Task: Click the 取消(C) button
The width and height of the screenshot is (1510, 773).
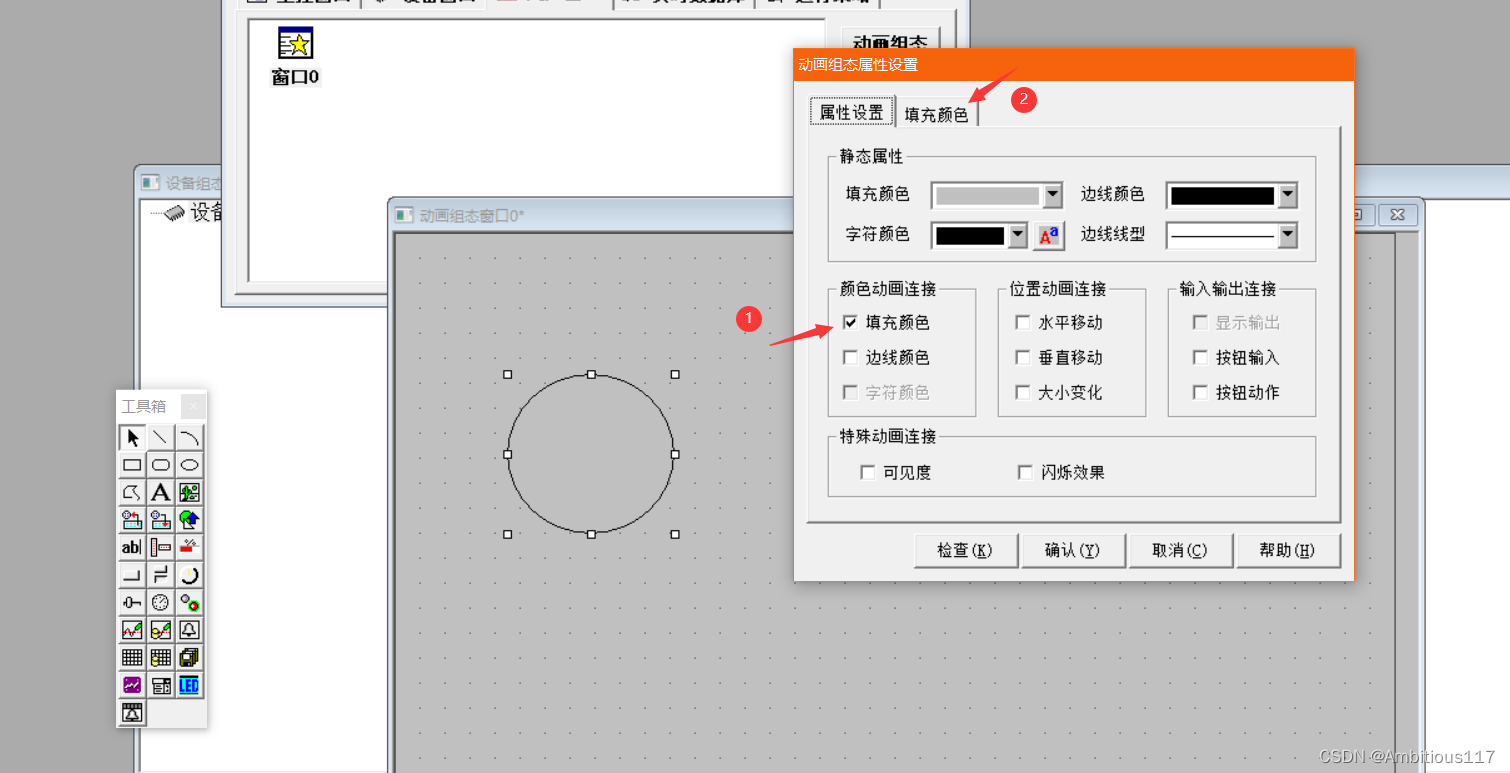Action: pyautogui.click(x=1181, y=550)
